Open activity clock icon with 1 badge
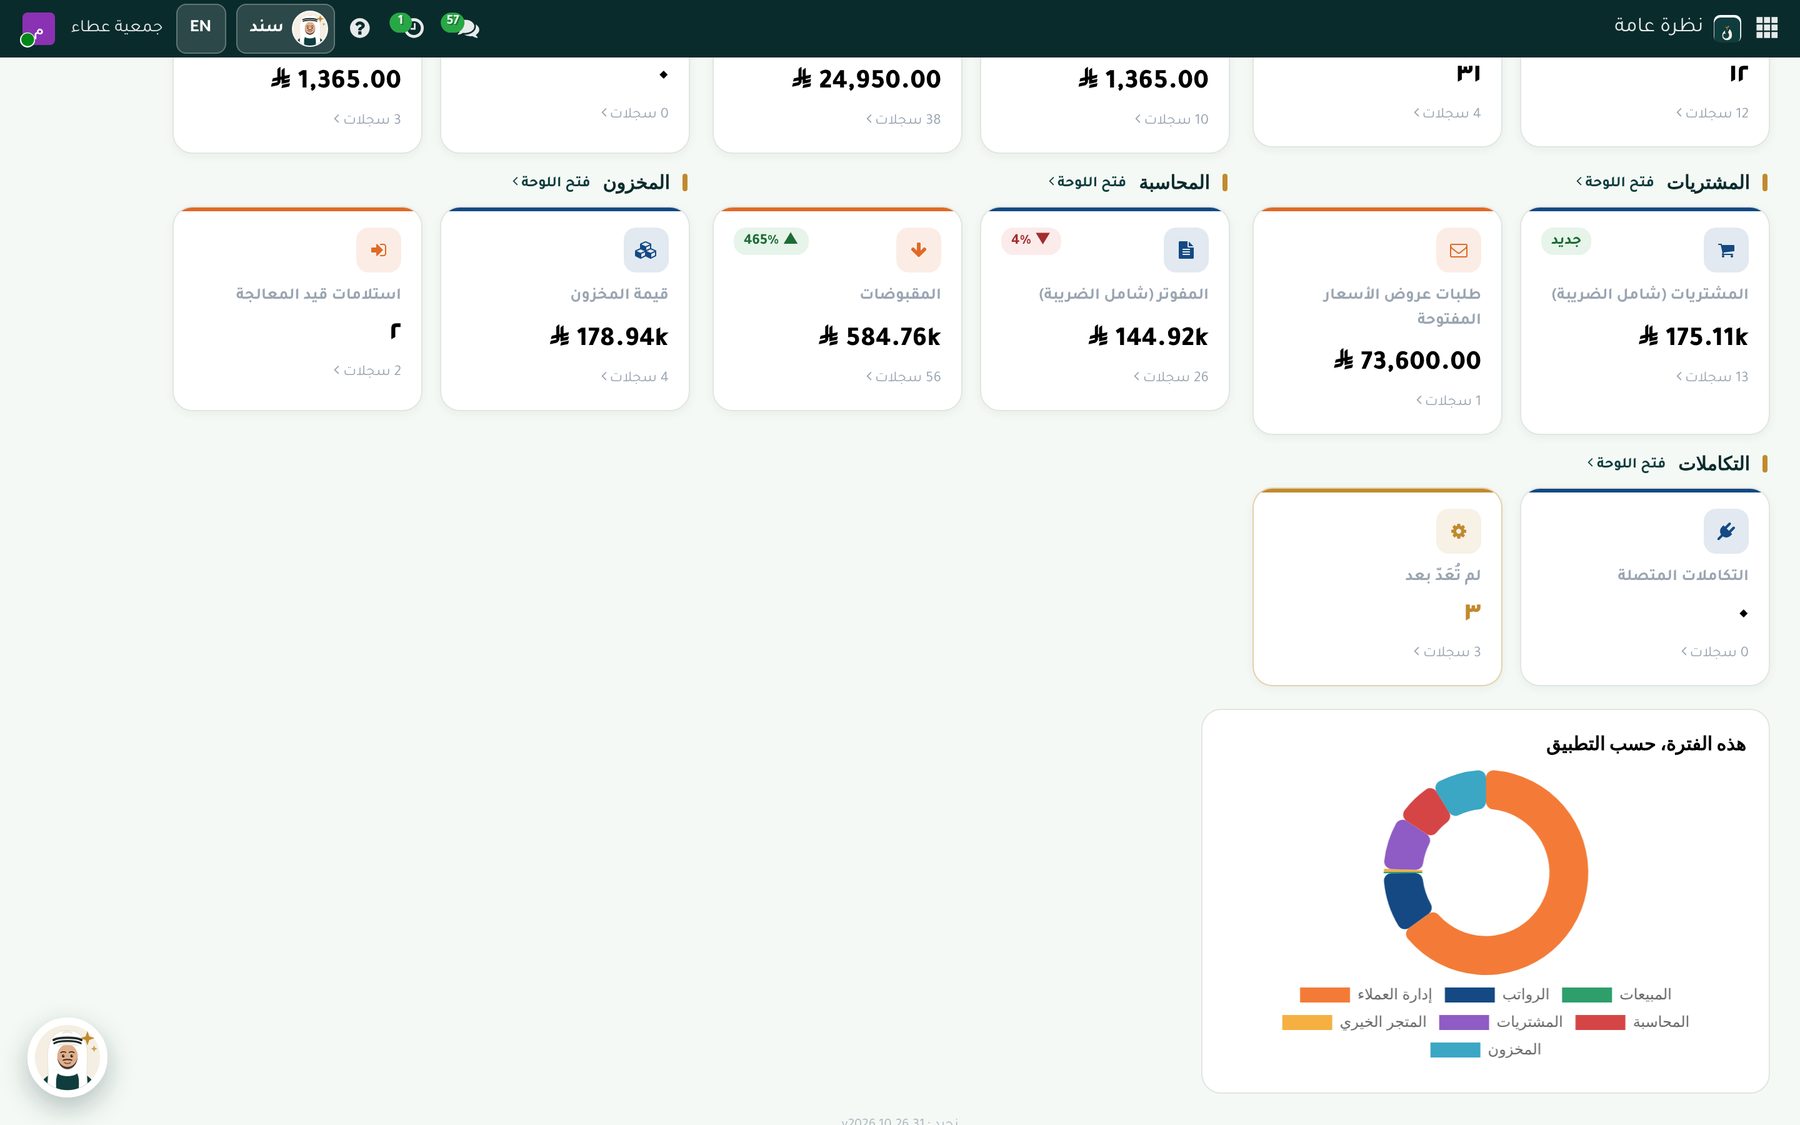The width and height of the screenshot is (1800, 1125). [x=409, y=26]
